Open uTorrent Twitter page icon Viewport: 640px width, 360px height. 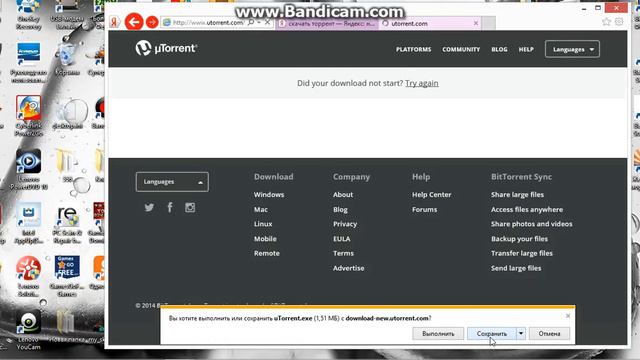coord(149,207)
